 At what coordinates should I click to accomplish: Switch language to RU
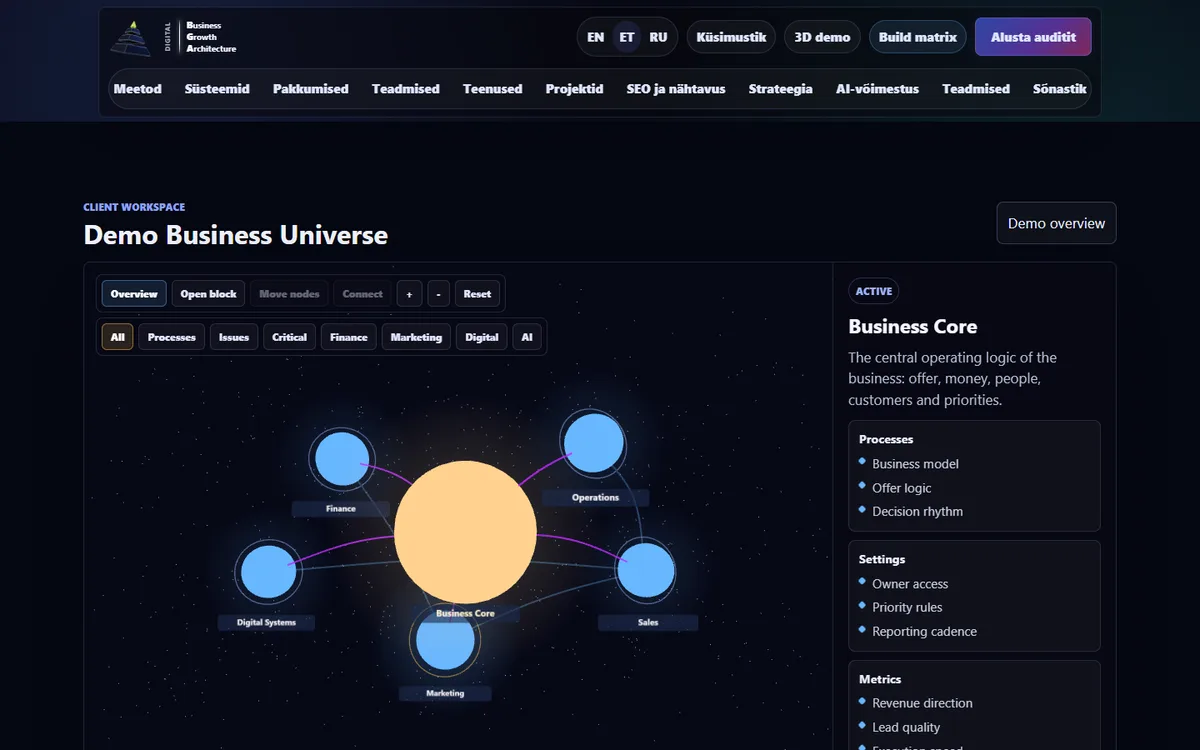click(658, 37)
